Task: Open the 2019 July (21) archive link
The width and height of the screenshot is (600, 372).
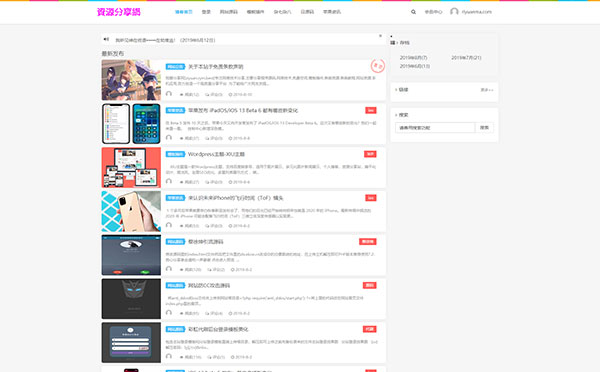Action: coord(466,57)
